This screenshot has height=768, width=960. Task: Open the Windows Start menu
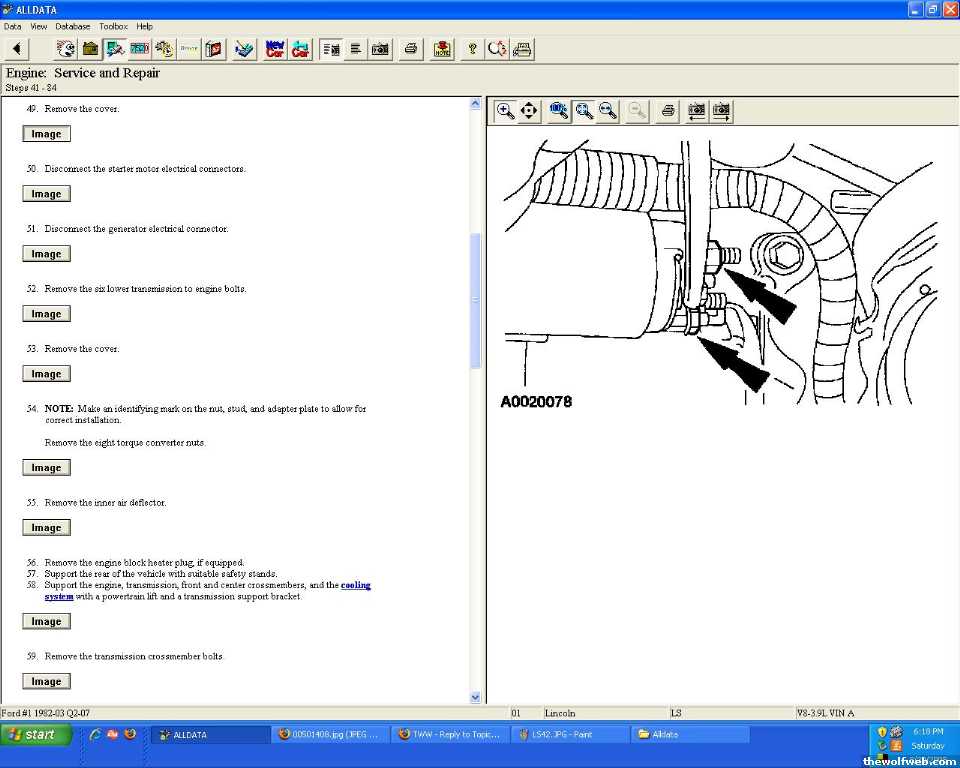37,735
